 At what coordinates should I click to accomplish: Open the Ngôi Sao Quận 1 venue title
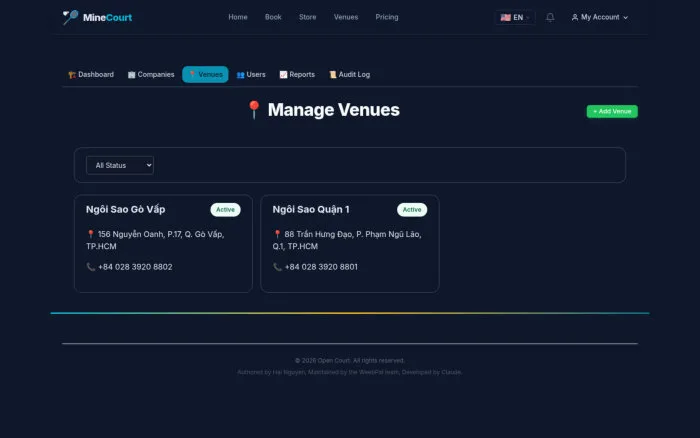(x=311, y=209)
